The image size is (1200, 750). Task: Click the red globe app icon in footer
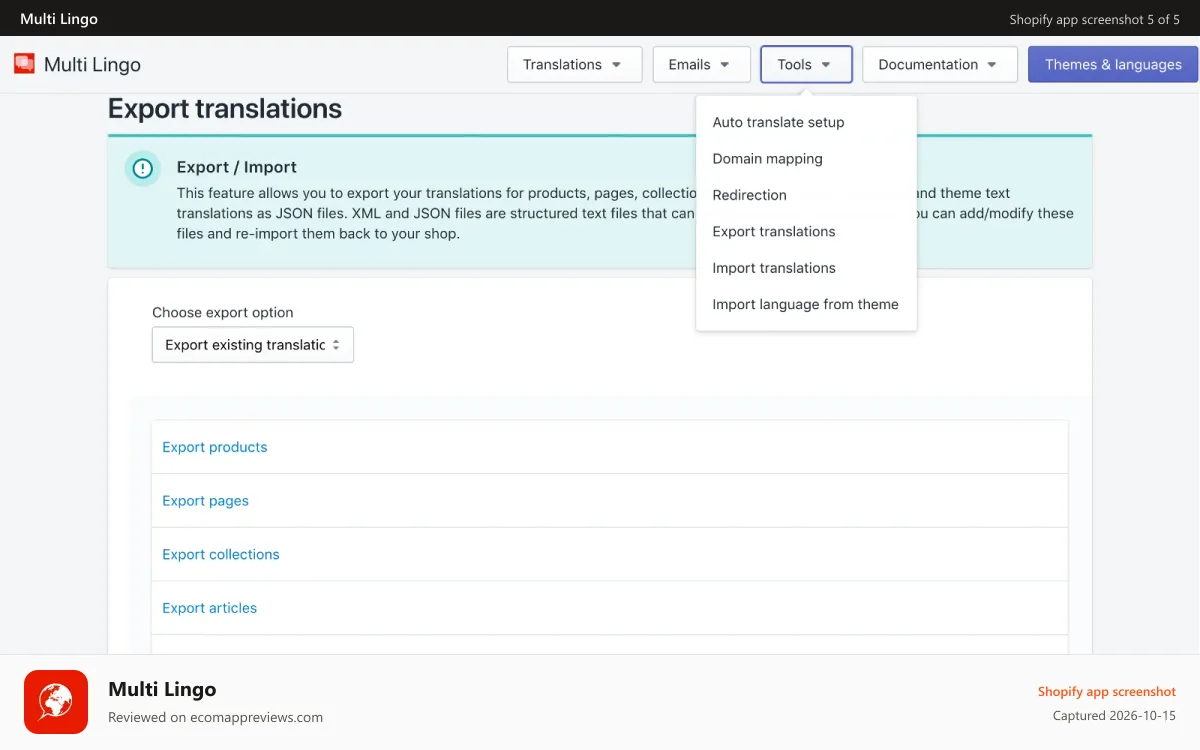pyautogui.click(x=56, y=702)
